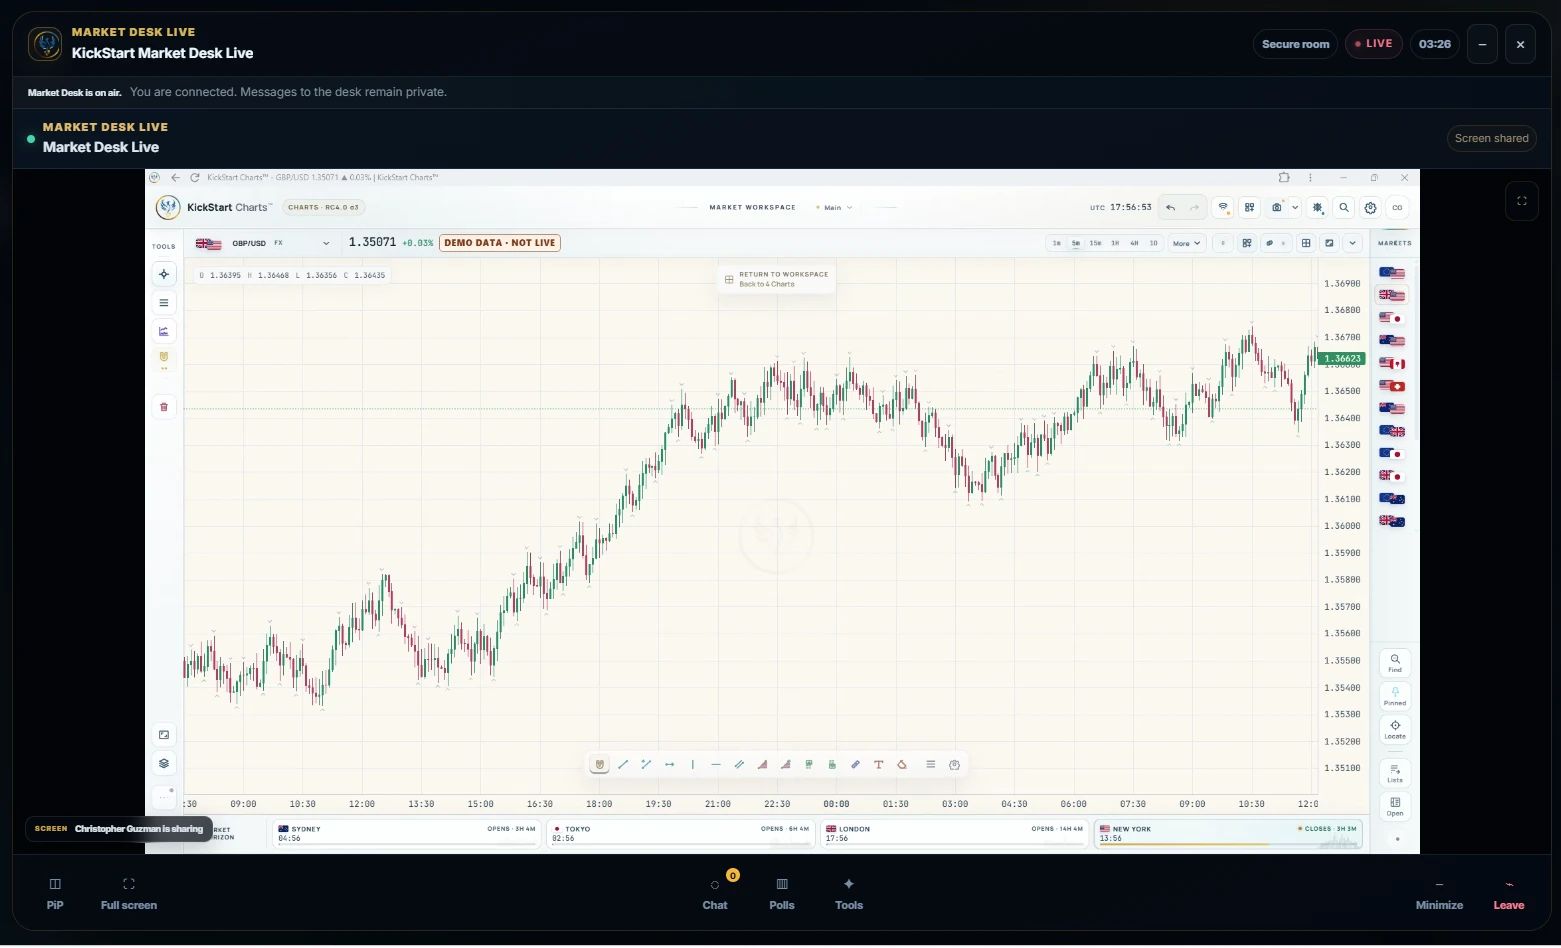The height and width of the screenshot is (948, 1561).
Task: Select the ruler measure tool
Action: (855, 765)
